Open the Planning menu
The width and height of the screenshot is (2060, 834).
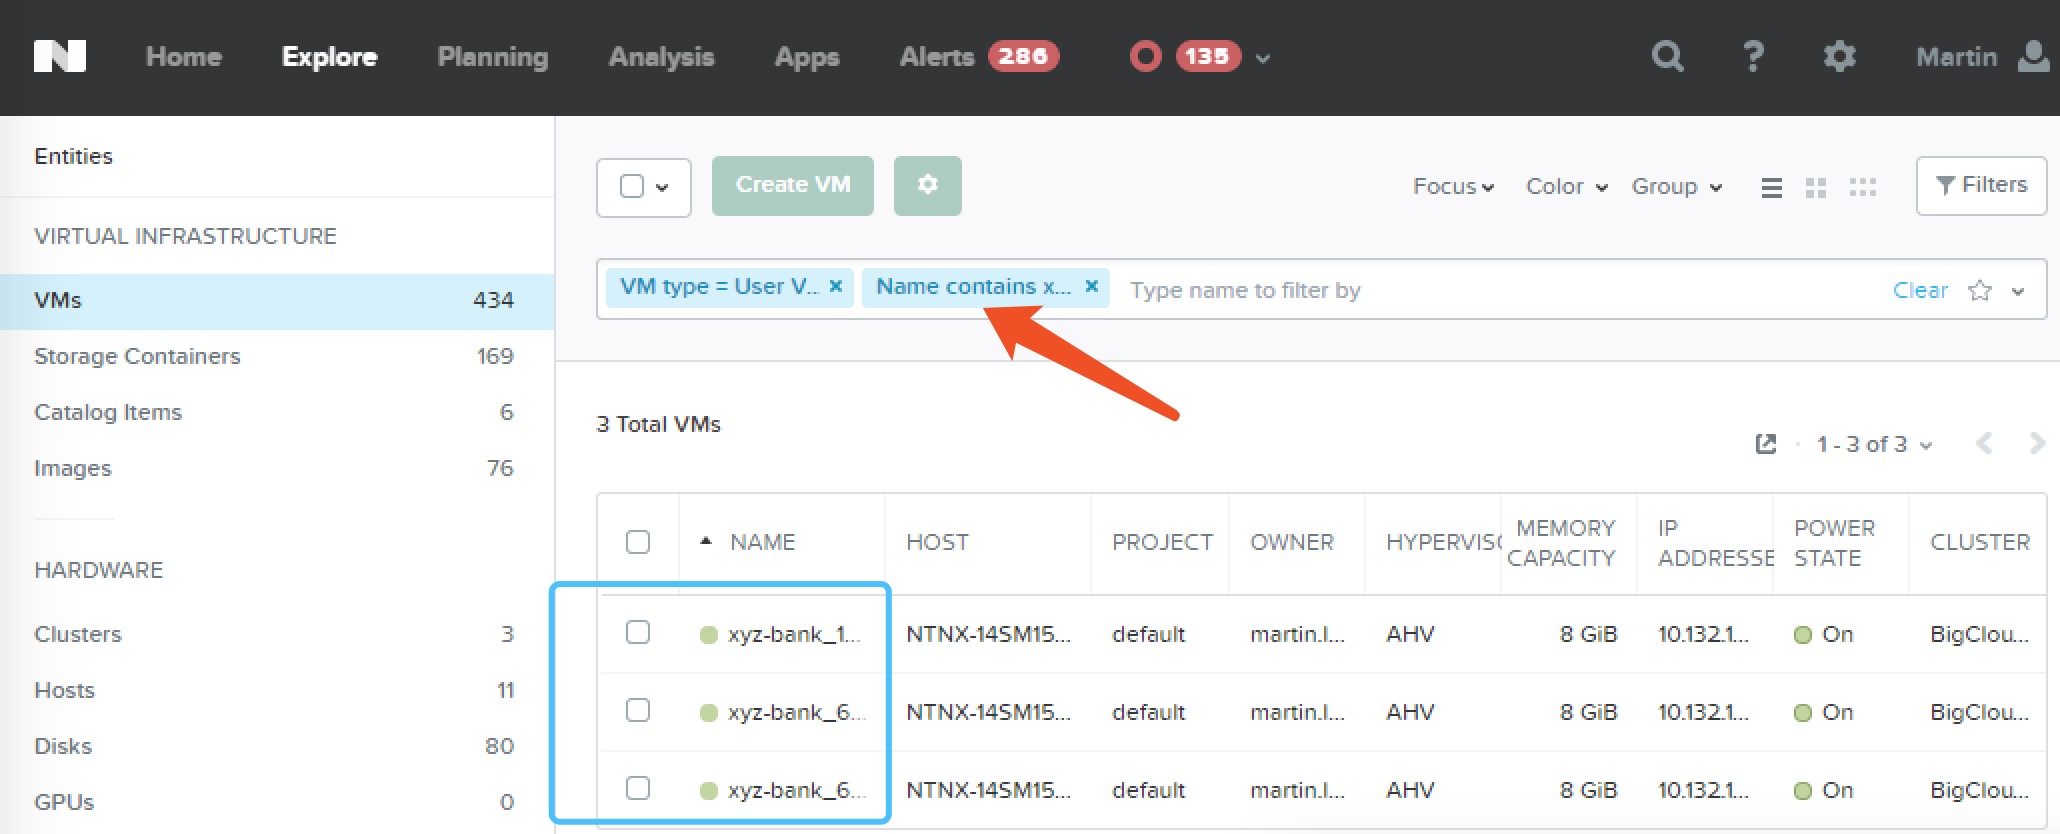click(493, 57)
